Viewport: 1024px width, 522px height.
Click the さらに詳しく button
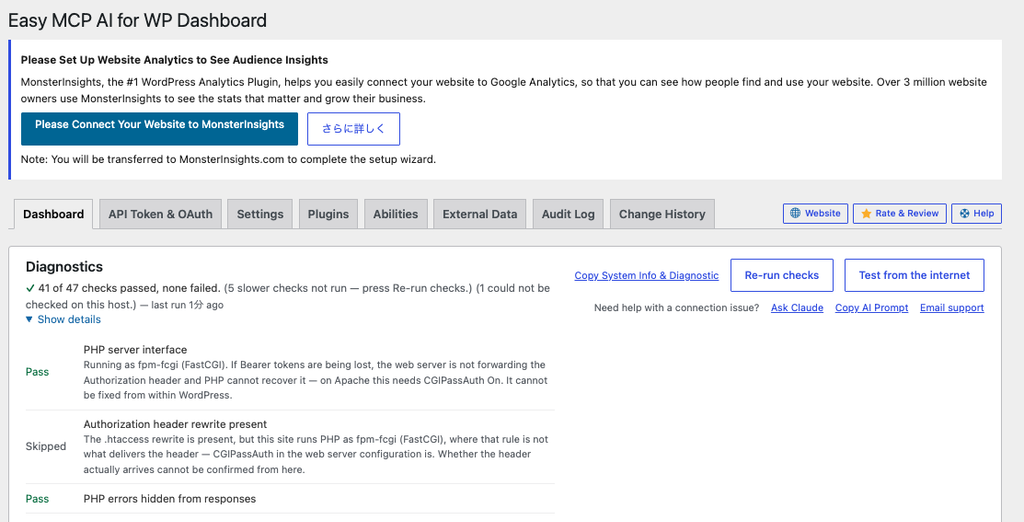[x=353, y=129]
